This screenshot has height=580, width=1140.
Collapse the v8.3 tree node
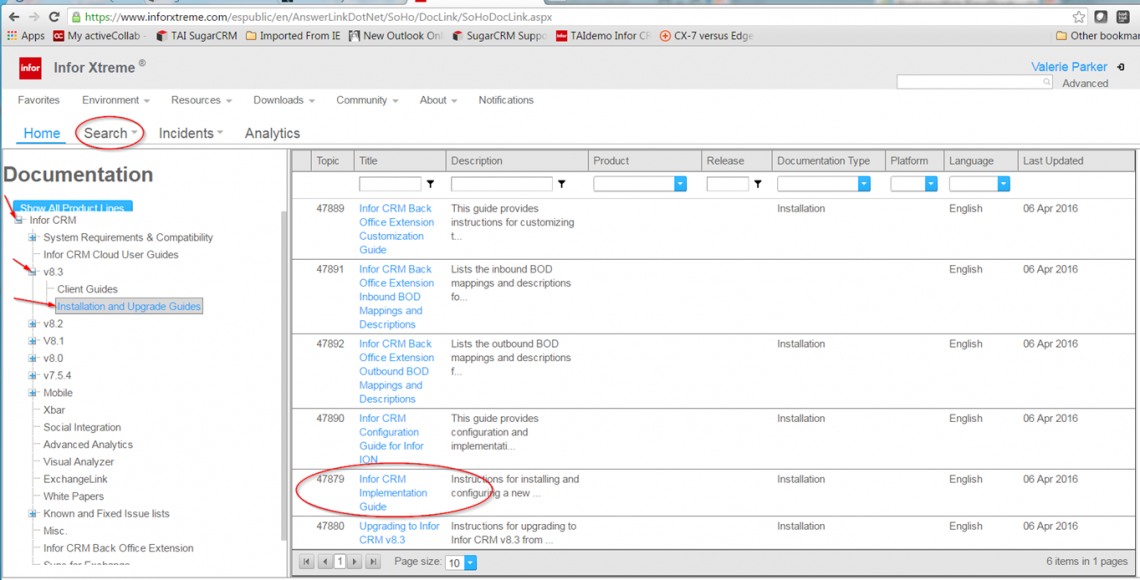pyautogui.click(x=33, y=272)
